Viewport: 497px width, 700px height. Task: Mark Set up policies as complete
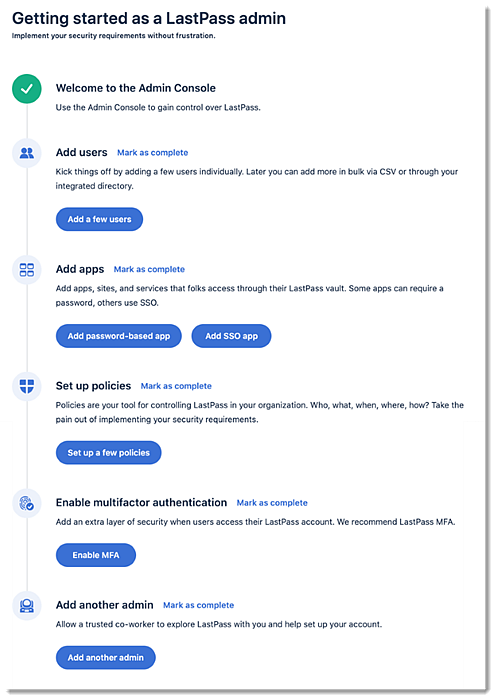click(176, 386)
